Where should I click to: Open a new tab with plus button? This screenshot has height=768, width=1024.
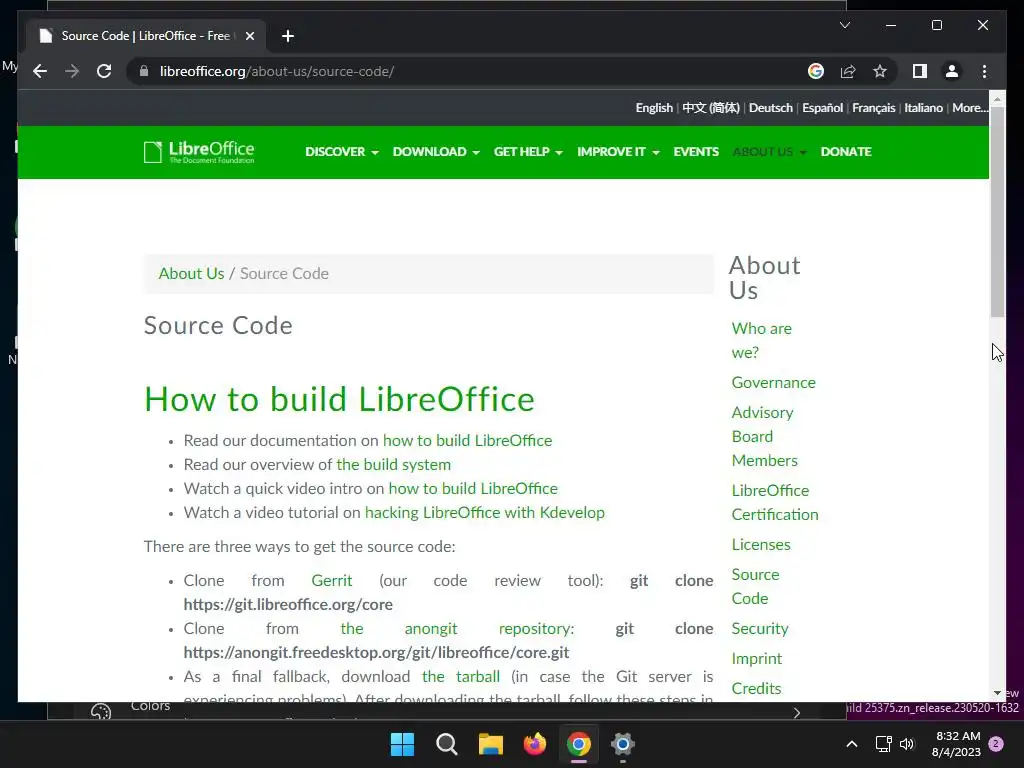[288, 36]
